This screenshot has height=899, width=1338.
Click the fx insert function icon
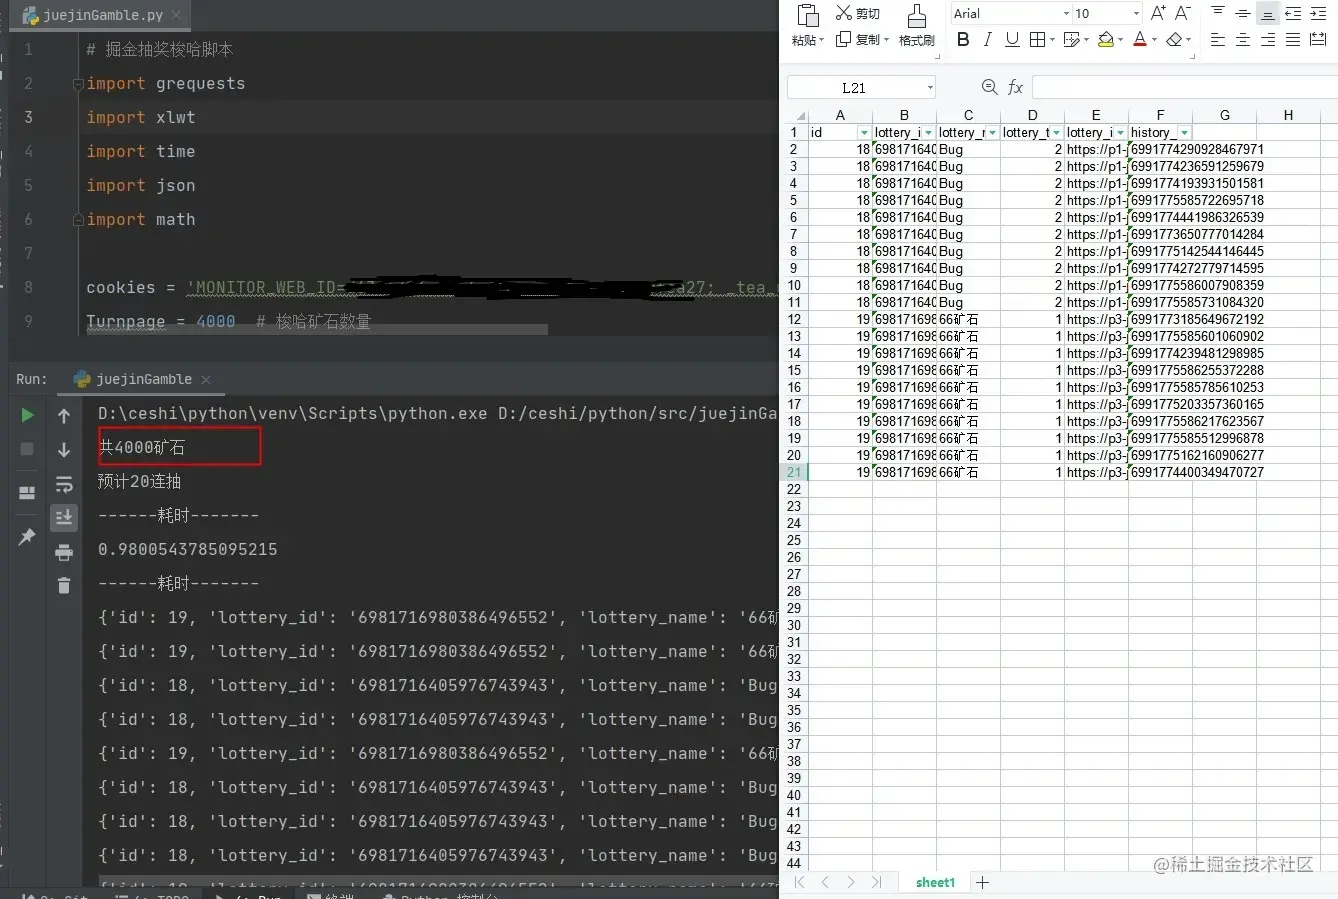click(x=1015, y=87)
